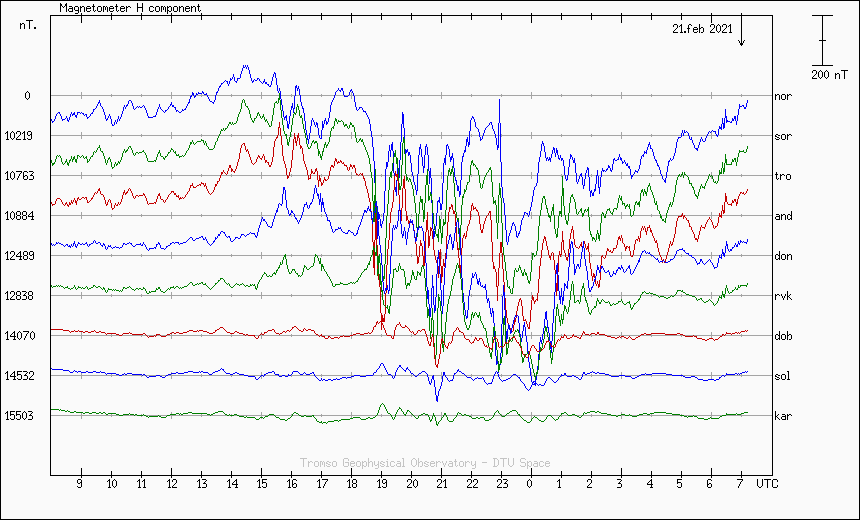The image size is (860, 520).
Task: Click the '200 nT' scale label
Action: click(829, 75)
